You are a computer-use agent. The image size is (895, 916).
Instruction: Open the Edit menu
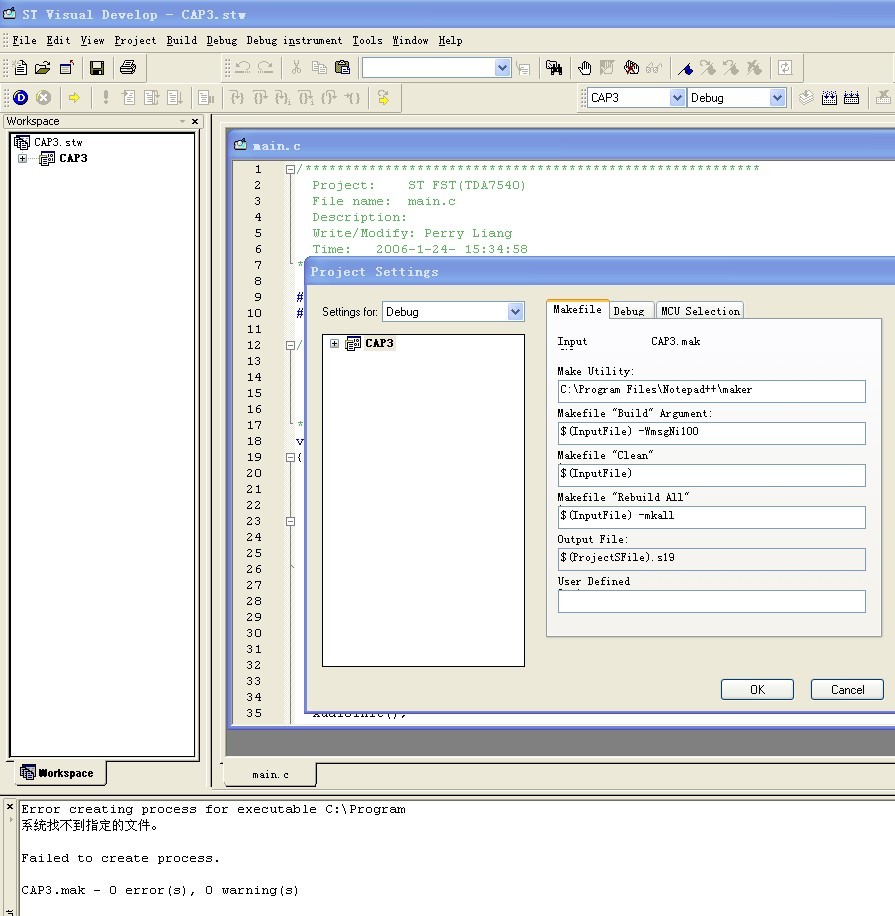coord(58,40)
